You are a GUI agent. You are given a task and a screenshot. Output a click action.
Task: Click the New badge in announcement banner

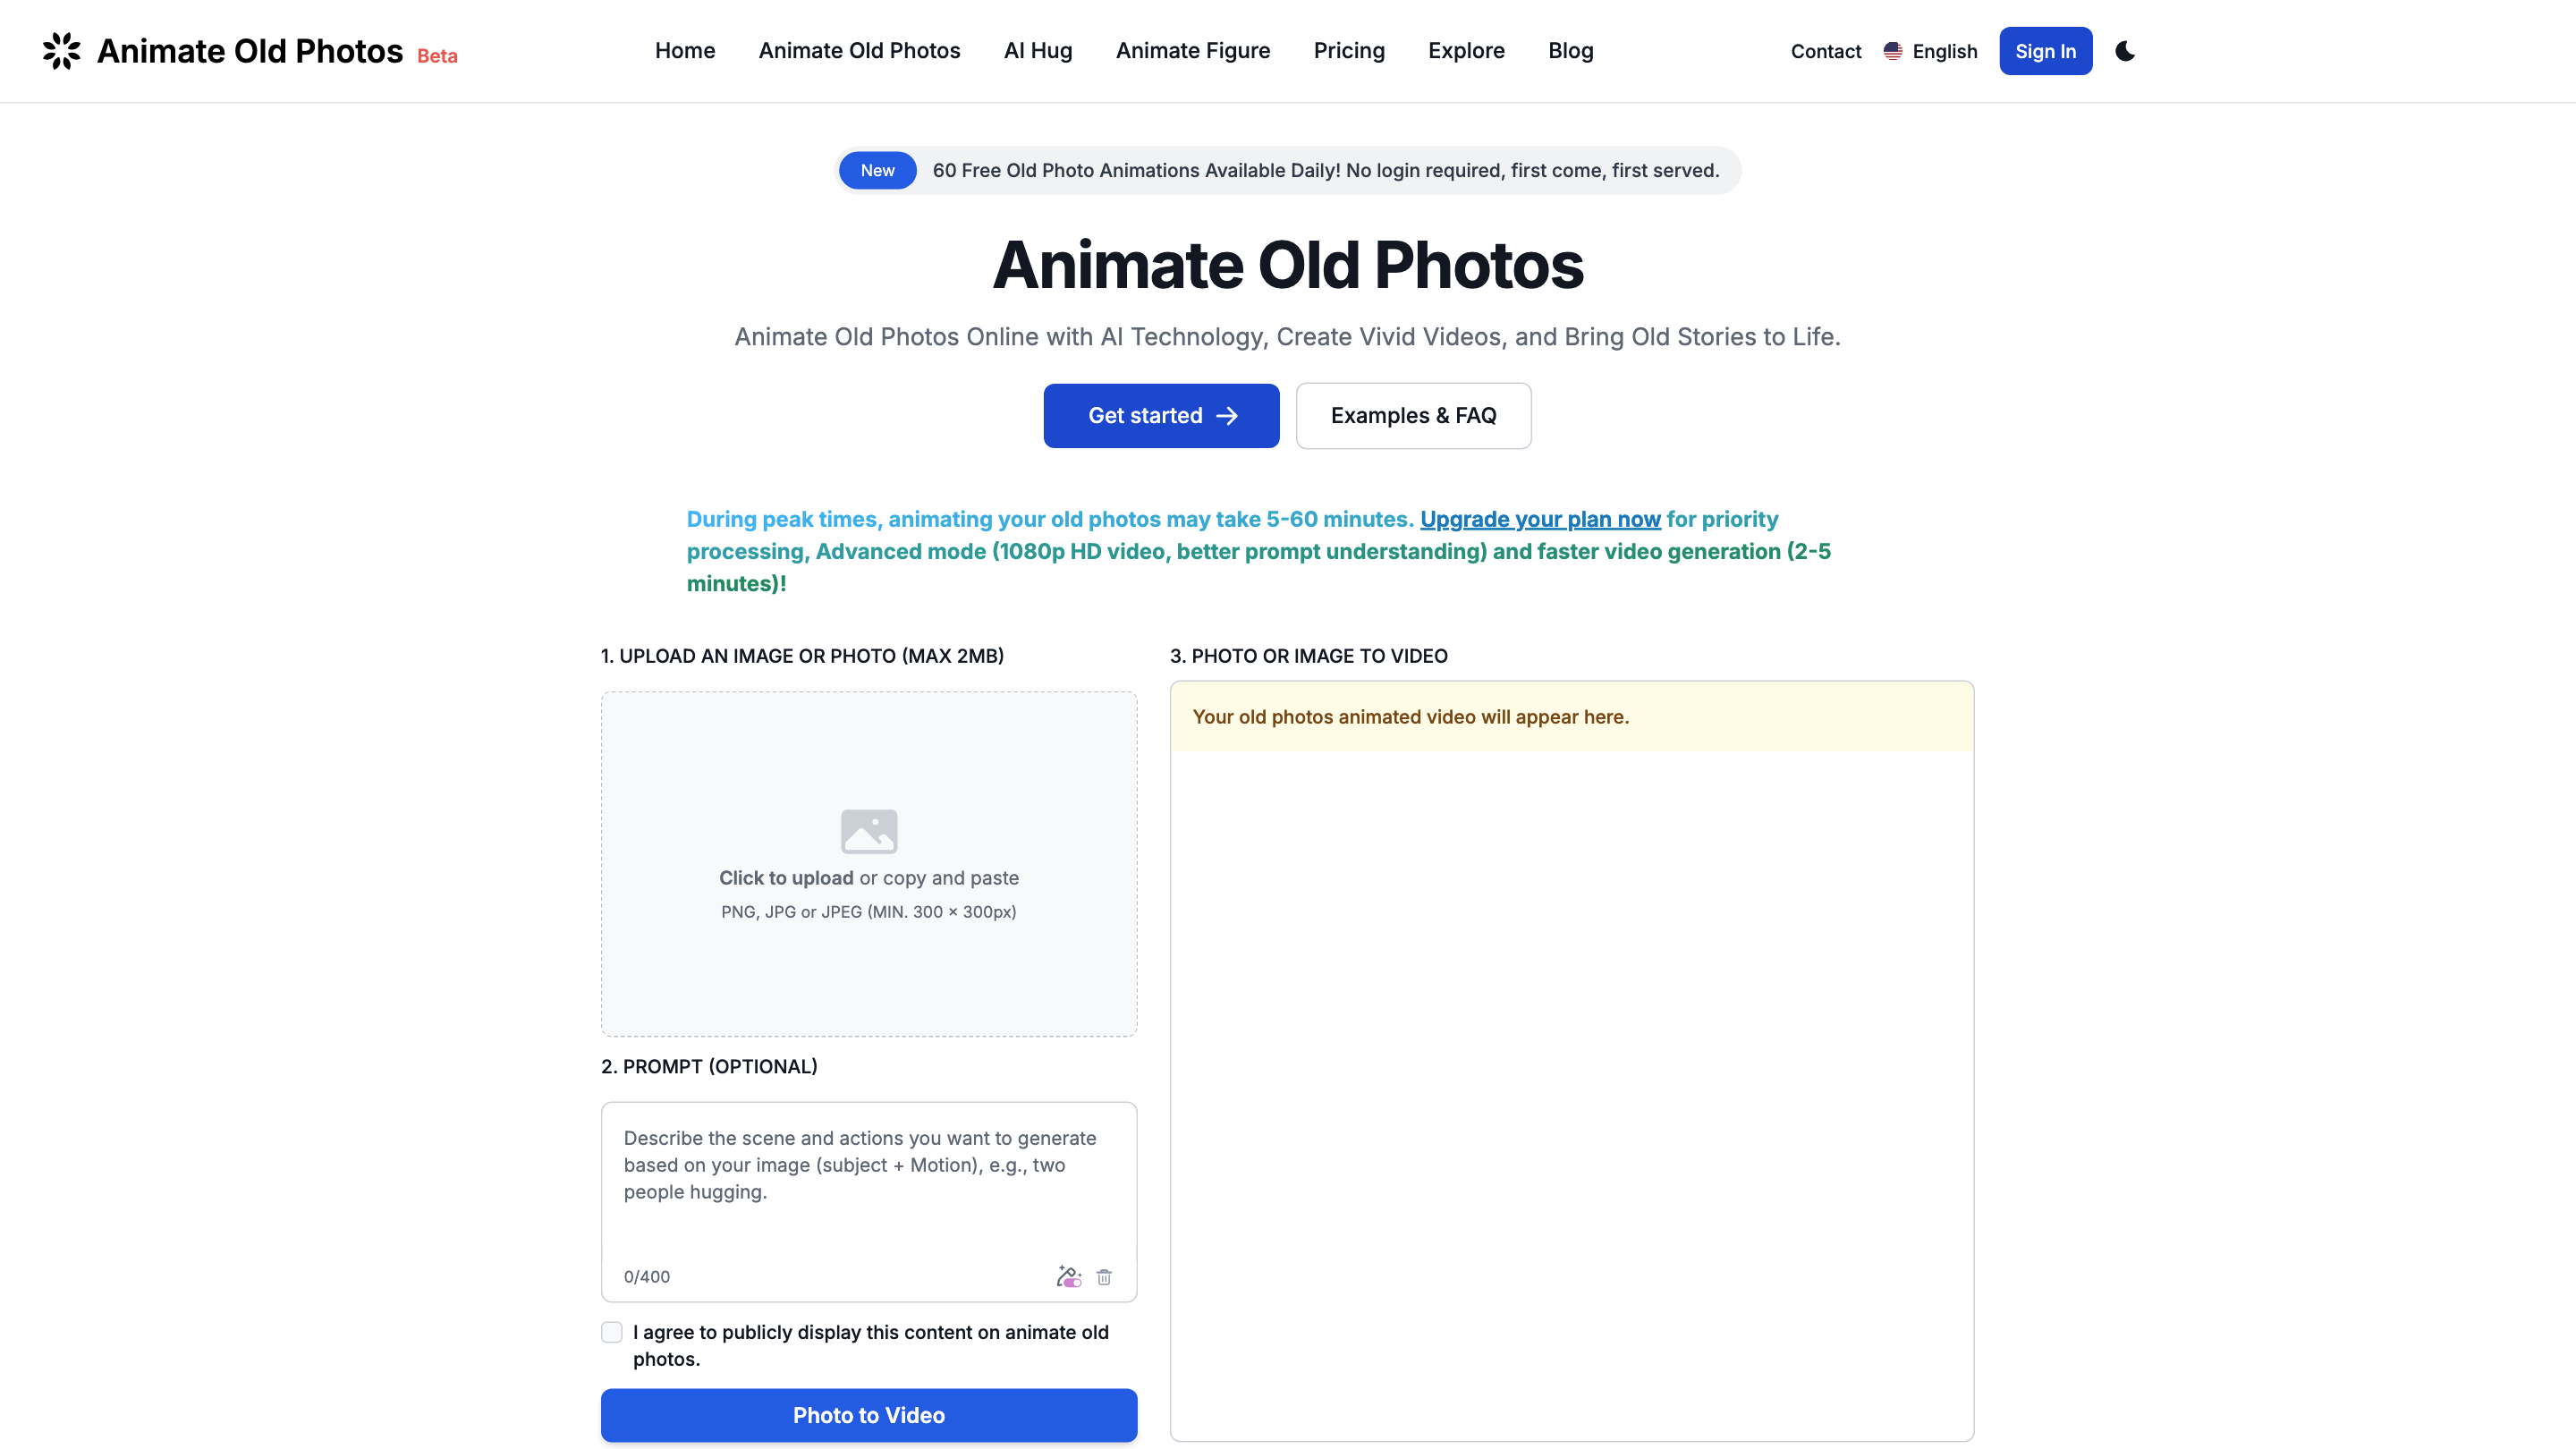[877, 171]
